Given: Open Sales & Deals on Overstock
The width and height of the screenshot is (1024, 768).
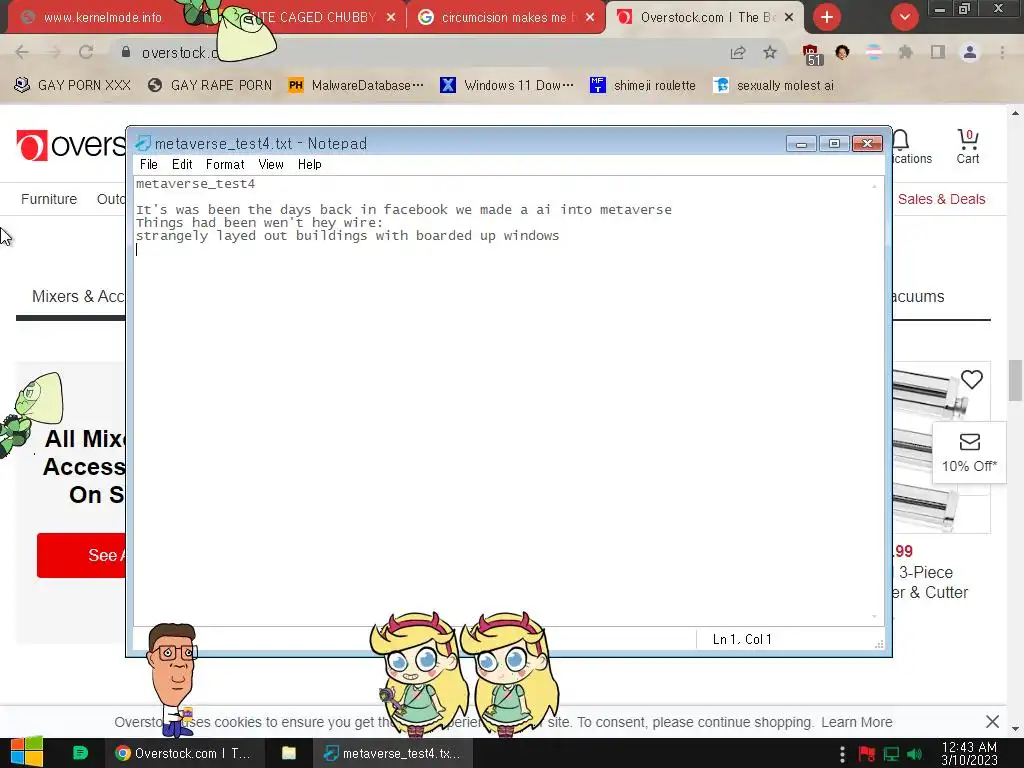Looking at the screenshot, I should pyautogui.click(x=941, y=199).
